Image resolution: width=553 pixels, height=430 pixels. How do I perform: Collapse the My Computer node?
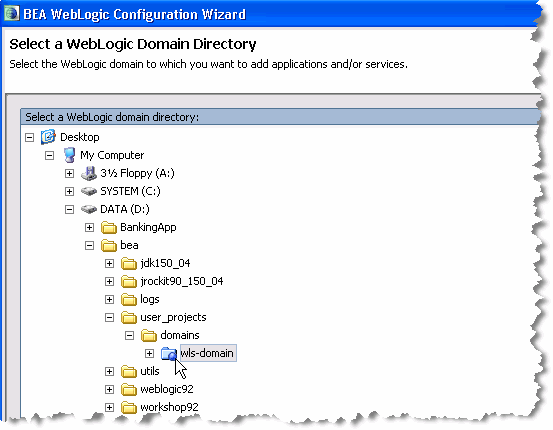pyautogui.click(x=49, y=155)
